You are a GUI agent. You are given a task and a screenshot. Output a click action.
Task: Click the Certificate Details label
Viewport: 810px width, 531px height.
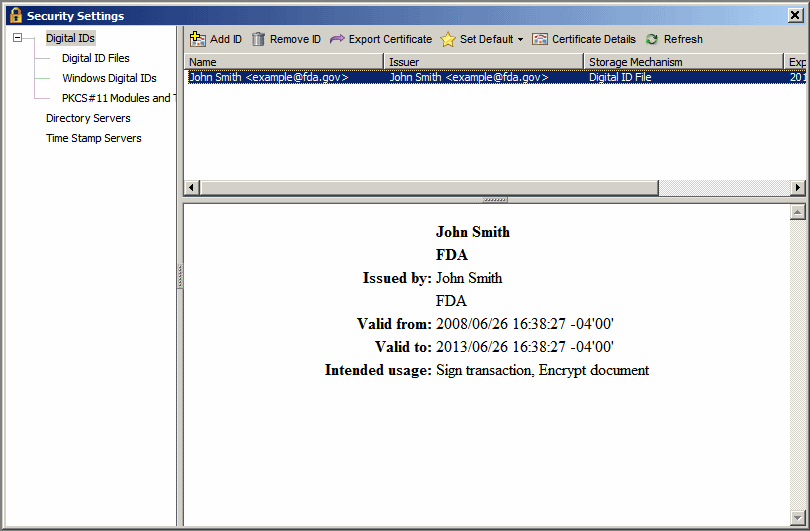(x=594, y=39)
